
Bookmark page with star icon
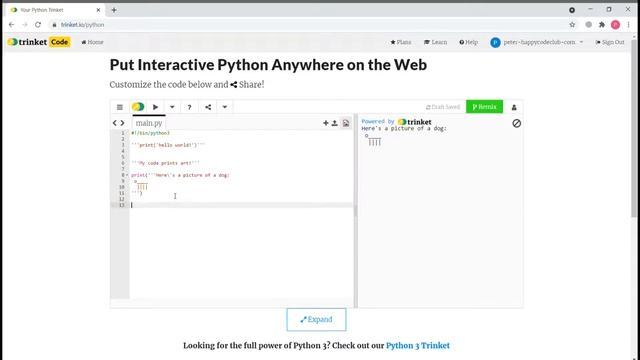pyautogui.click(x=572, y=25)
